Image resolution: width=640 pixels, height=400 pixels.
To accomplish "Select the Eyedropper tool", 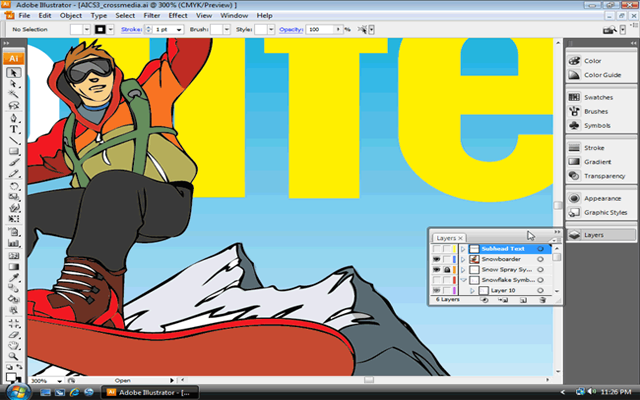I will 13,278.
